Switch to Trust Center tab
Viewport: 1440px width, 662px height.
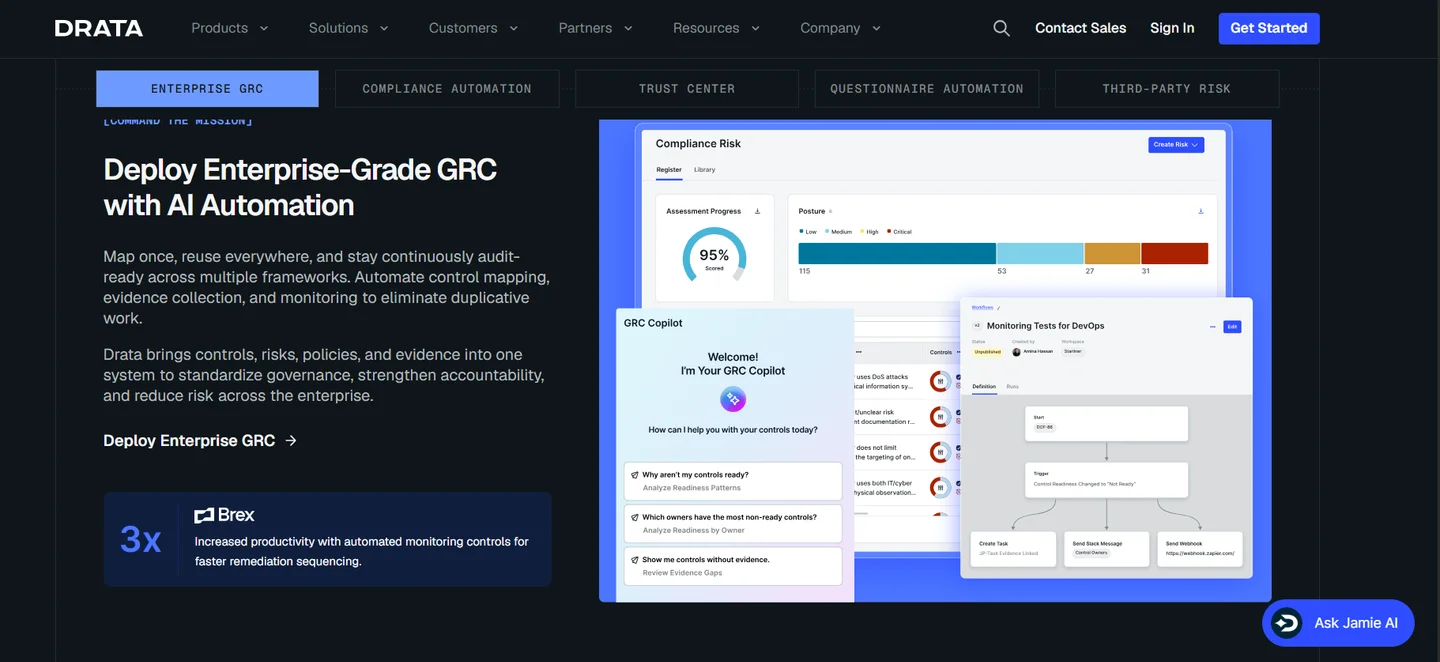pyautogui.click(x=687, y=89)
